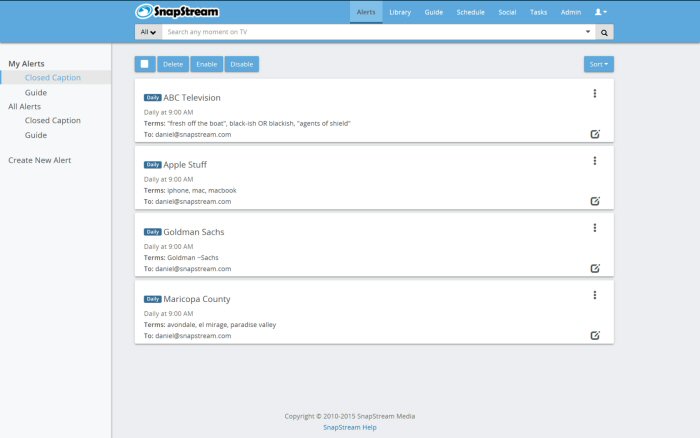This screenshot has height=438, width=700.
Task: Select Closed Caption under All Alerts
Action: (53, 120)
